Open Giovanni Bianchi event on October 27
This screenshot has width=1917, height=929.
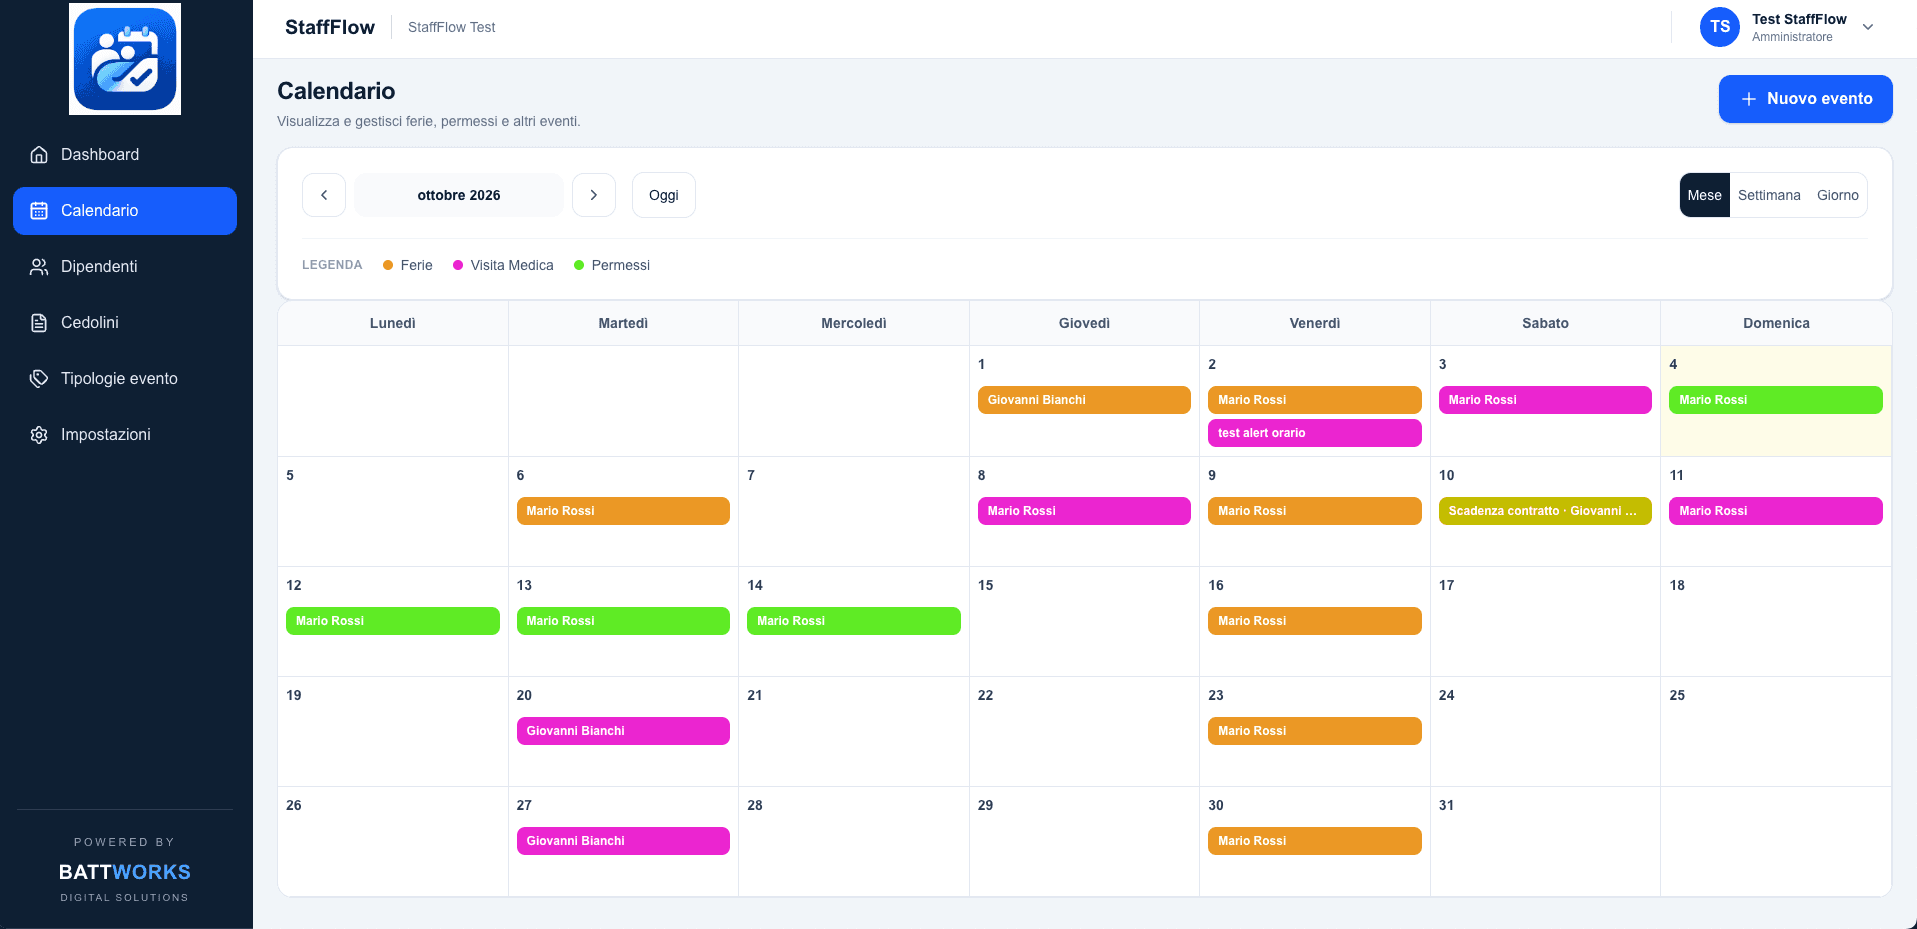coord(623,841)
